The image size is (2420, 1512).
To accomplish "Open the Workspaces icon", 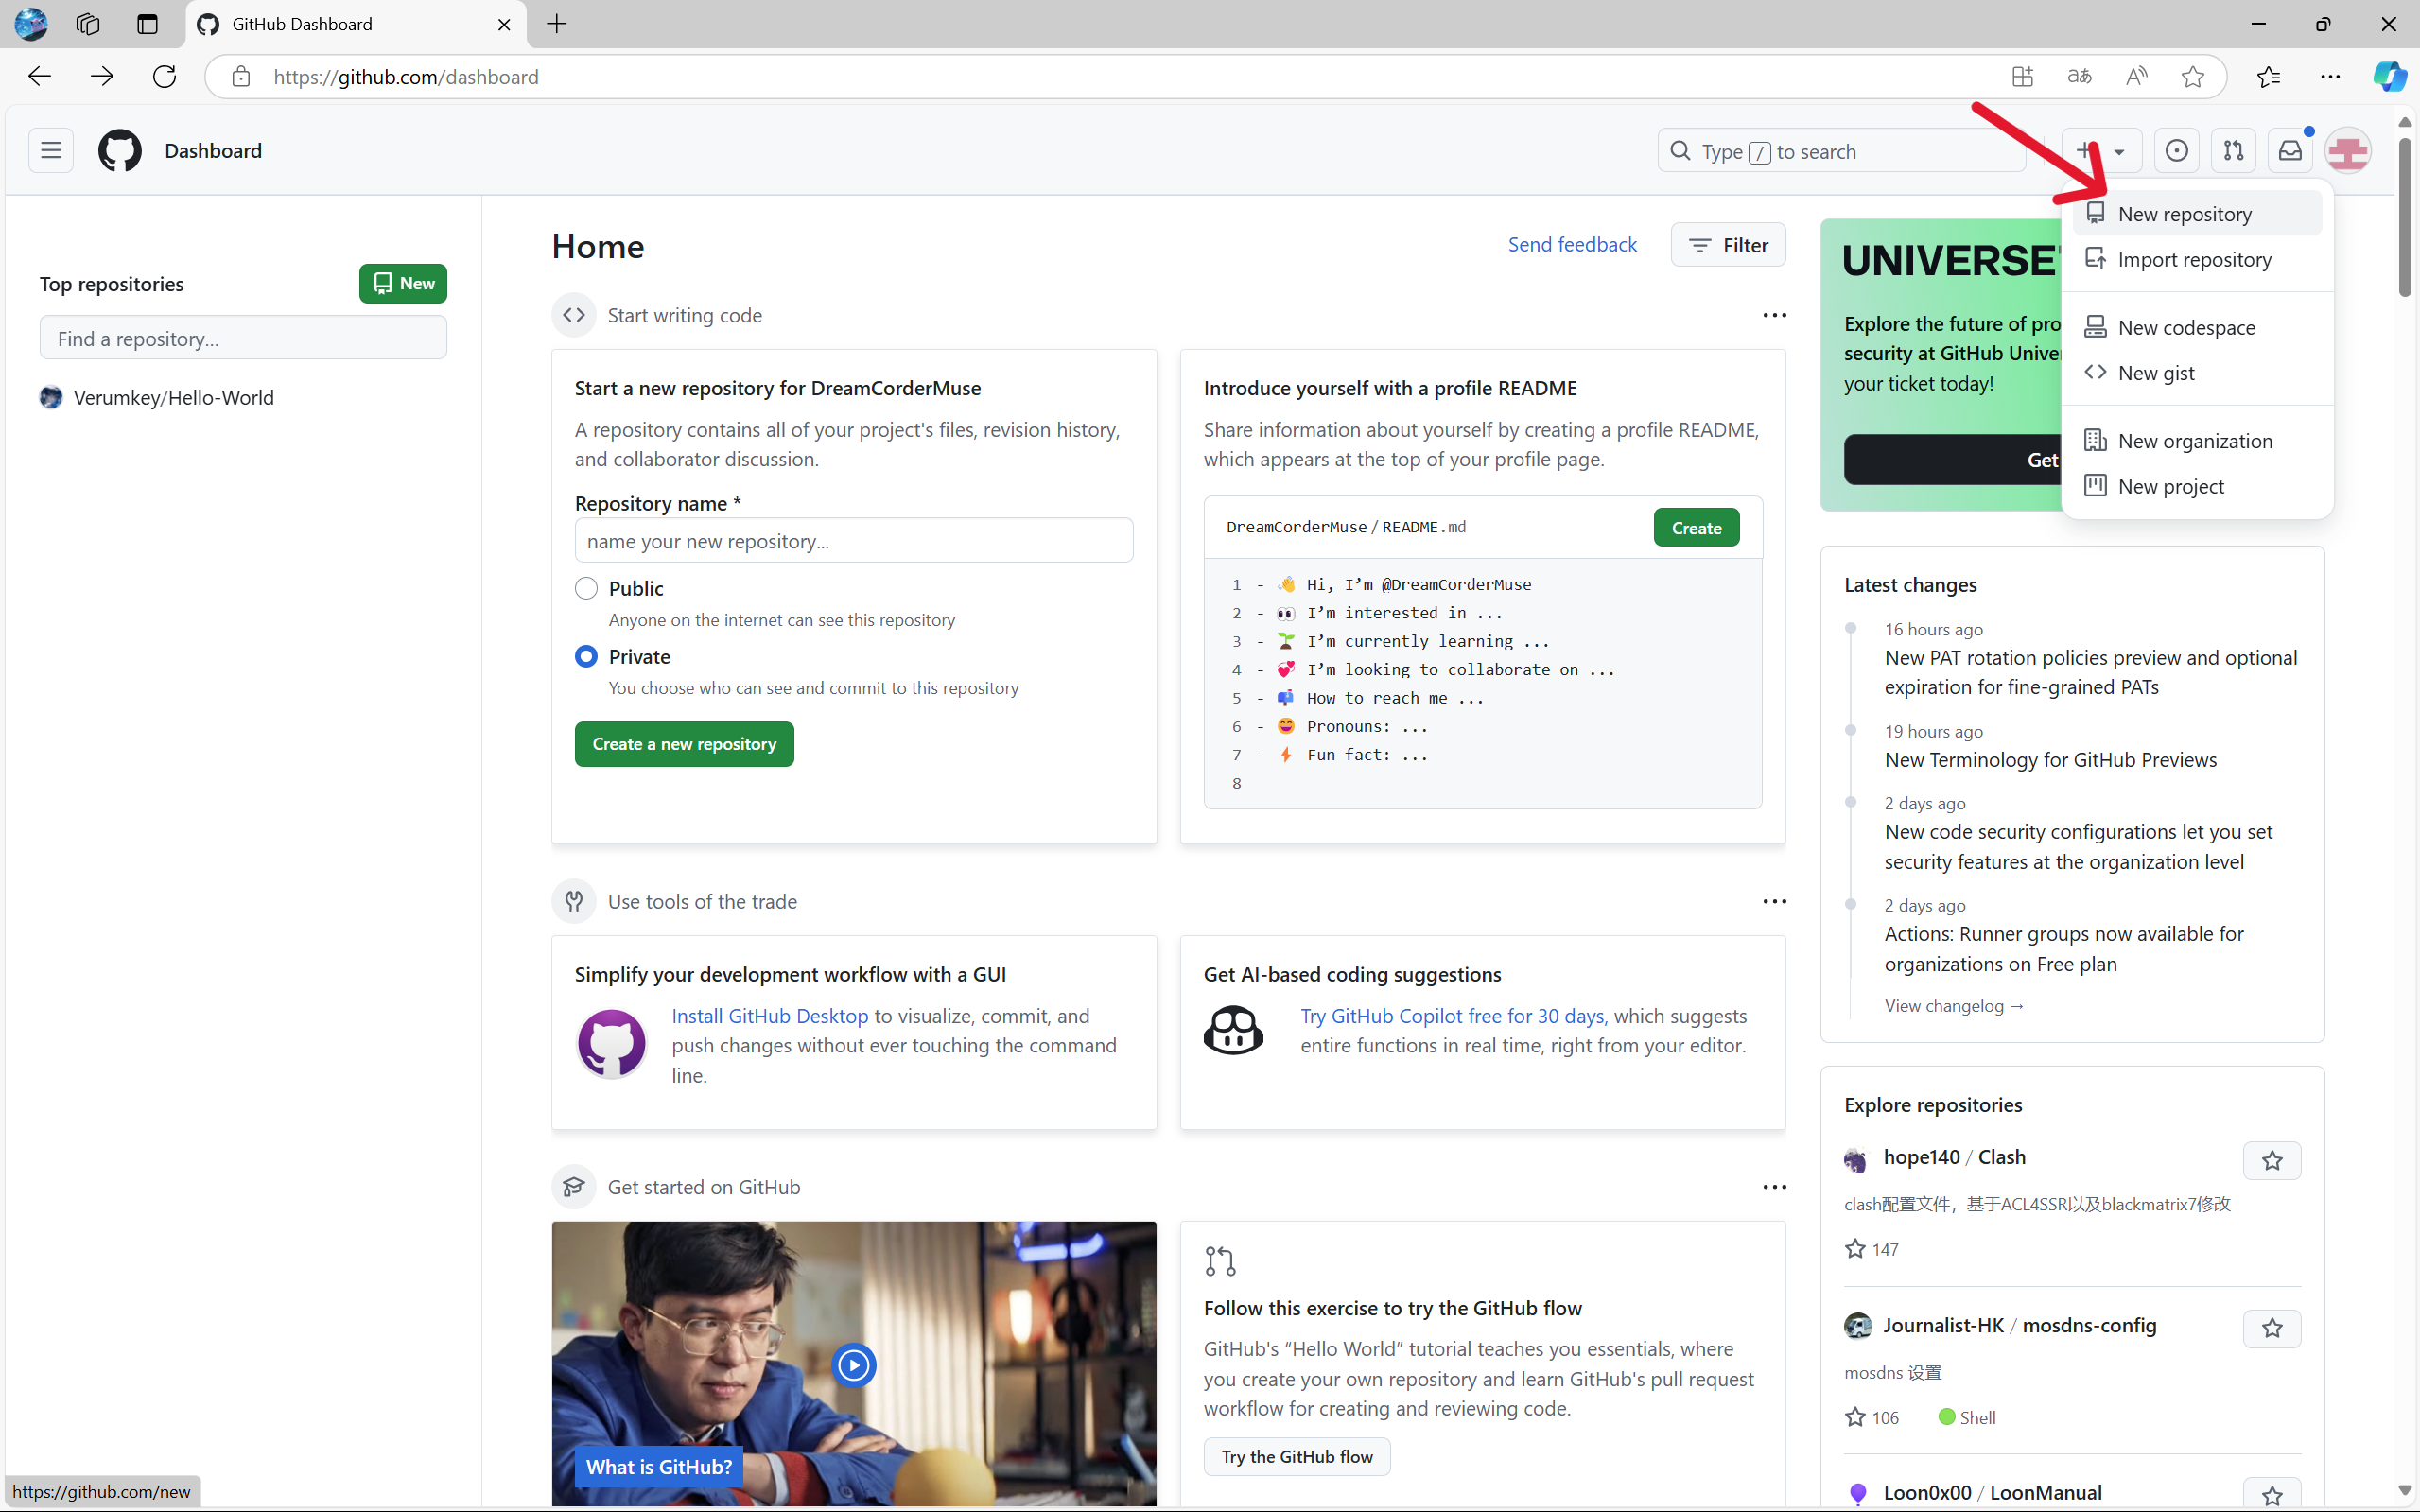I will [88, 24].
